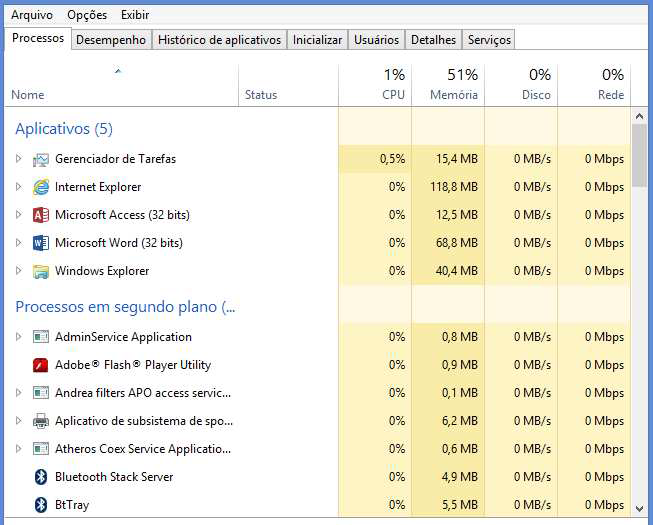Switch to the Histórico de aplicativos tab
This screenshot has height=525, width=653.
(219, 40)
